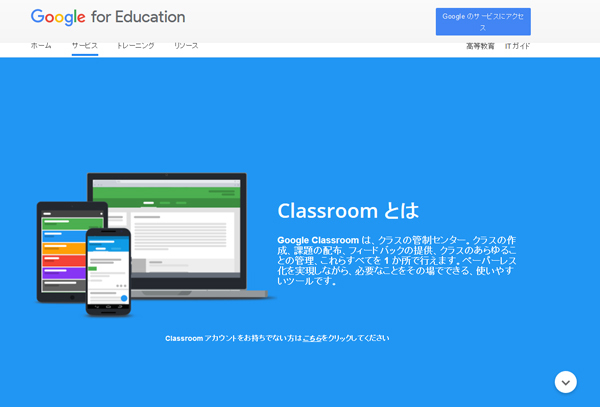Go to the 高等教育 link
600x407 pixels.
480,46
